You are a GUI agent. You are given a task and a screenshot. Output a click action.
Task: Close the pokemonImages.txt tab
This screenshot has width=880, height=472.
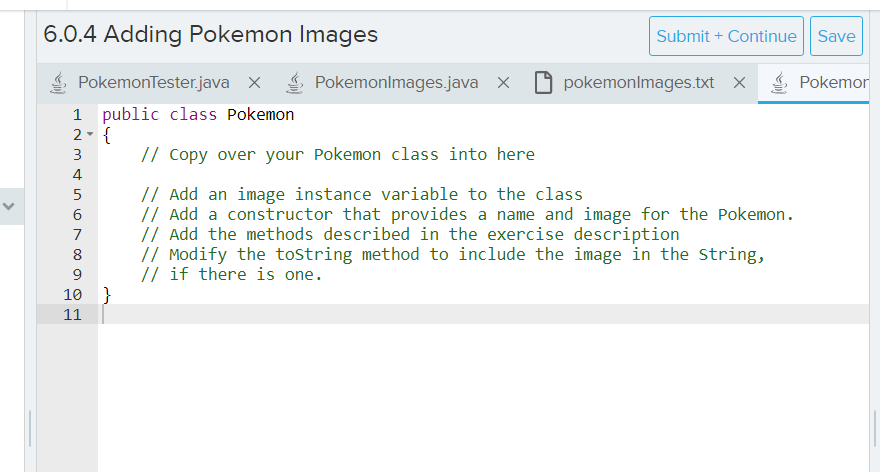point(739,83)
